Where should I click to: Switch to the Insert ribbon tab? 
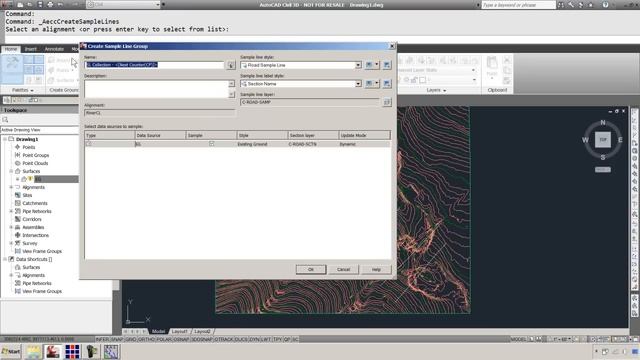31,49
